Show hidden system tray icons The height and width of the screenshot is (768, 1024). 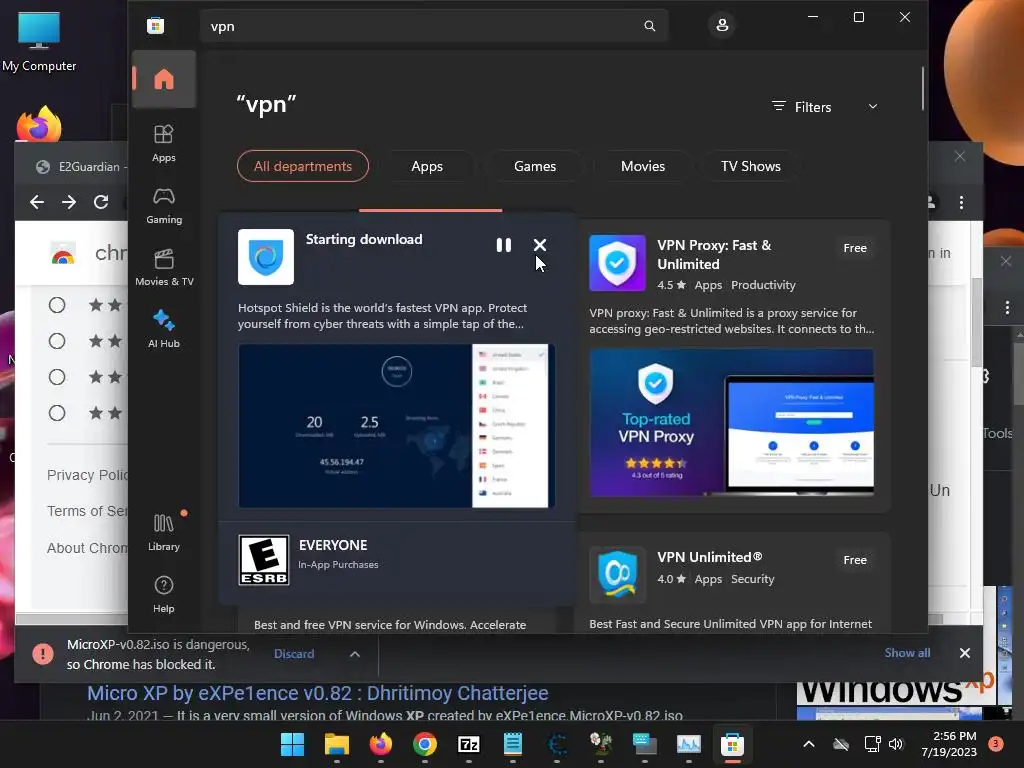(x=808, y=744)
